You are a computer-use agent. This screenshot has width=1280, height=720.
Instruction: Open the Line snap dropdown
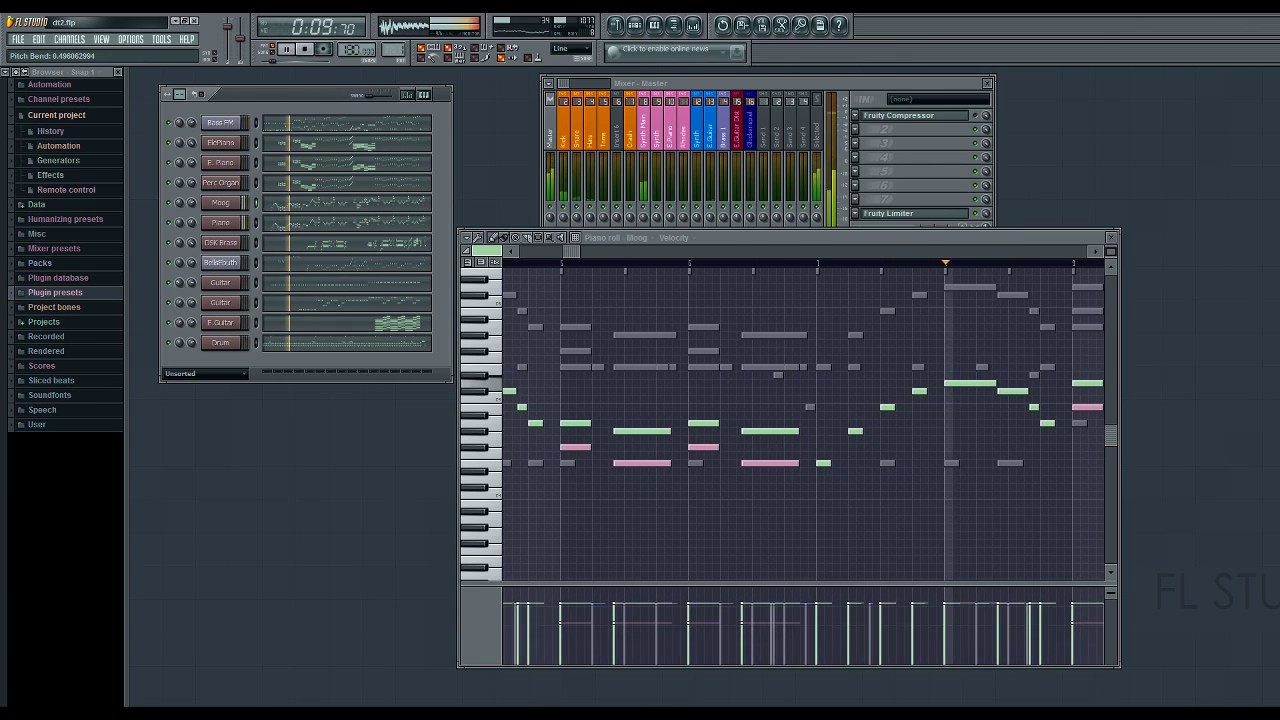pyautogui.click(x=571, y=49)
